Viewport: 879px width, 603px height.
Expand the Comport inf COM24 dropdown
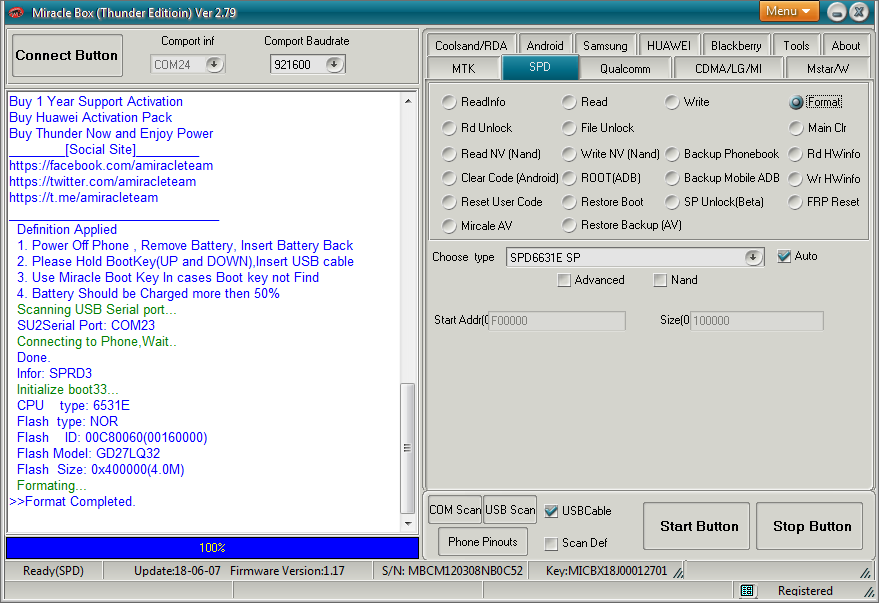click(214, 64)
